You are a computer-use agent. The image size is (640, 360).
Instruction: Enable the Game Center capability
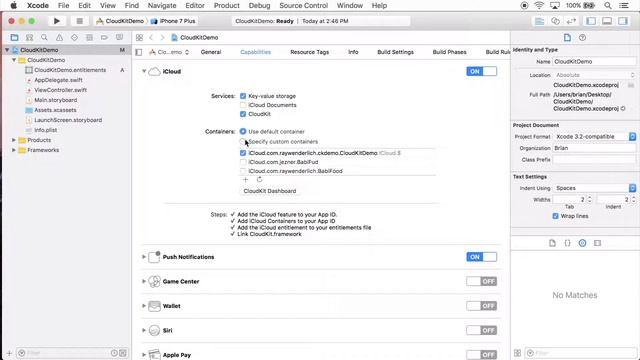click(x=482, y=281)
